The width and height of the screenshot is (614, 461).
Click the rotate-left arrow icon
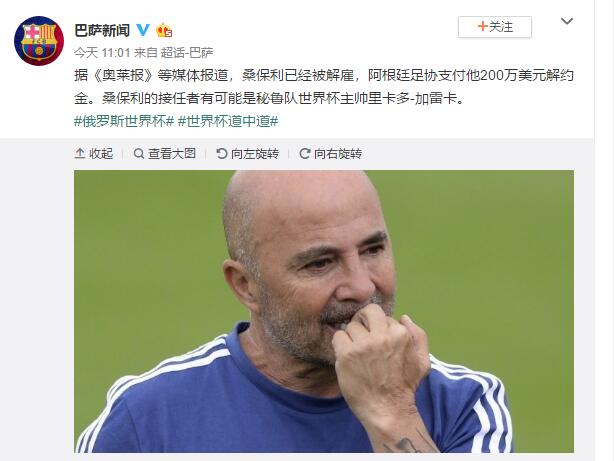pyautogui.click(x=222, y=154)
